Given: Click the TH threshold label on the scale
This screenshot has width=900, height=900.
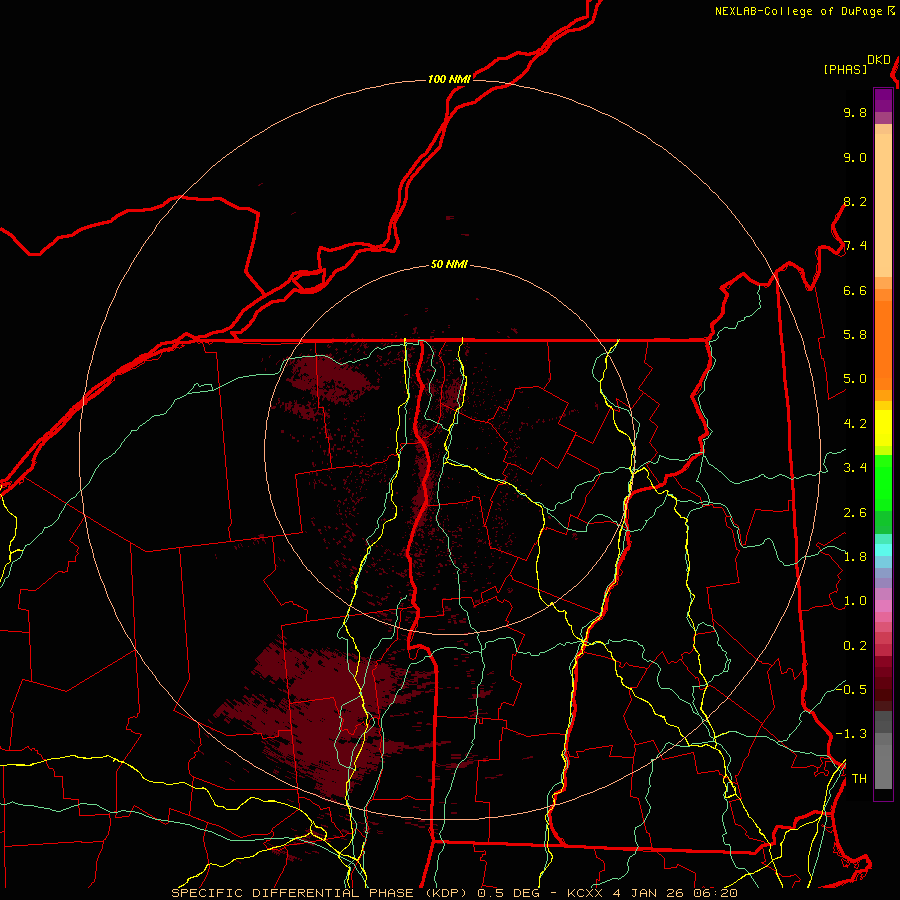Looking at the screenshot, I should (x=859, y=779).
